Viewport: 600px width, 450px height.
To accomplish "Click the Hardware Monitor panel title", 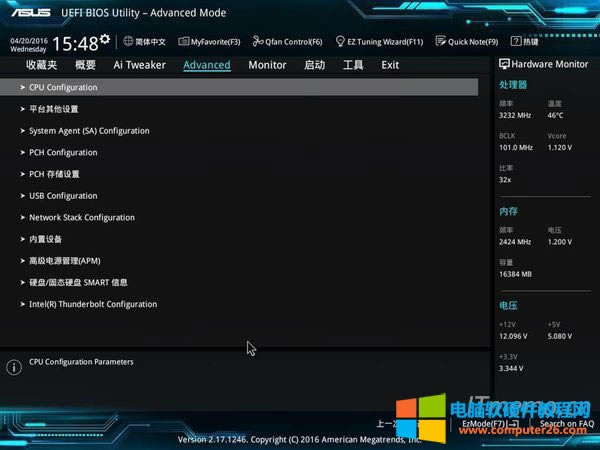I will click(x=549, y=64).
